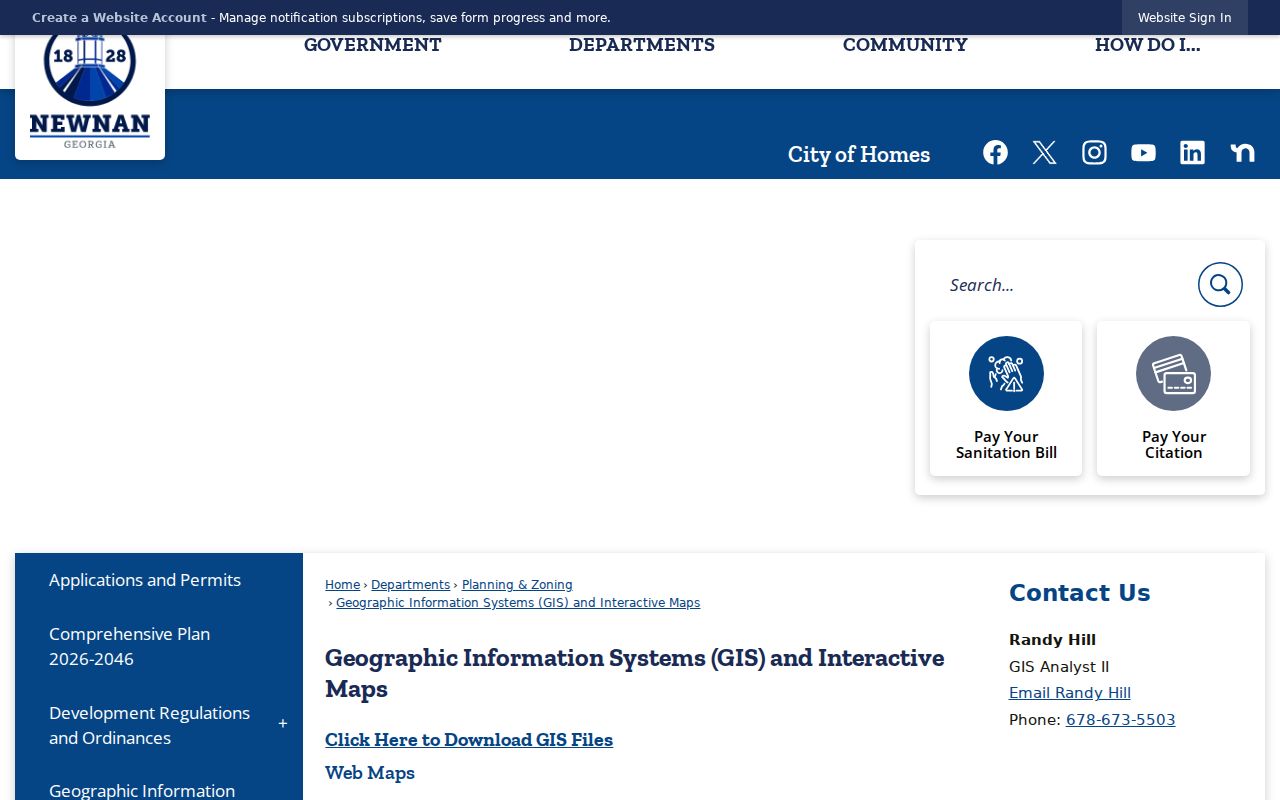Click the Contact Us heading
The image size is (1280, 800).
[x=1080, y=593]
